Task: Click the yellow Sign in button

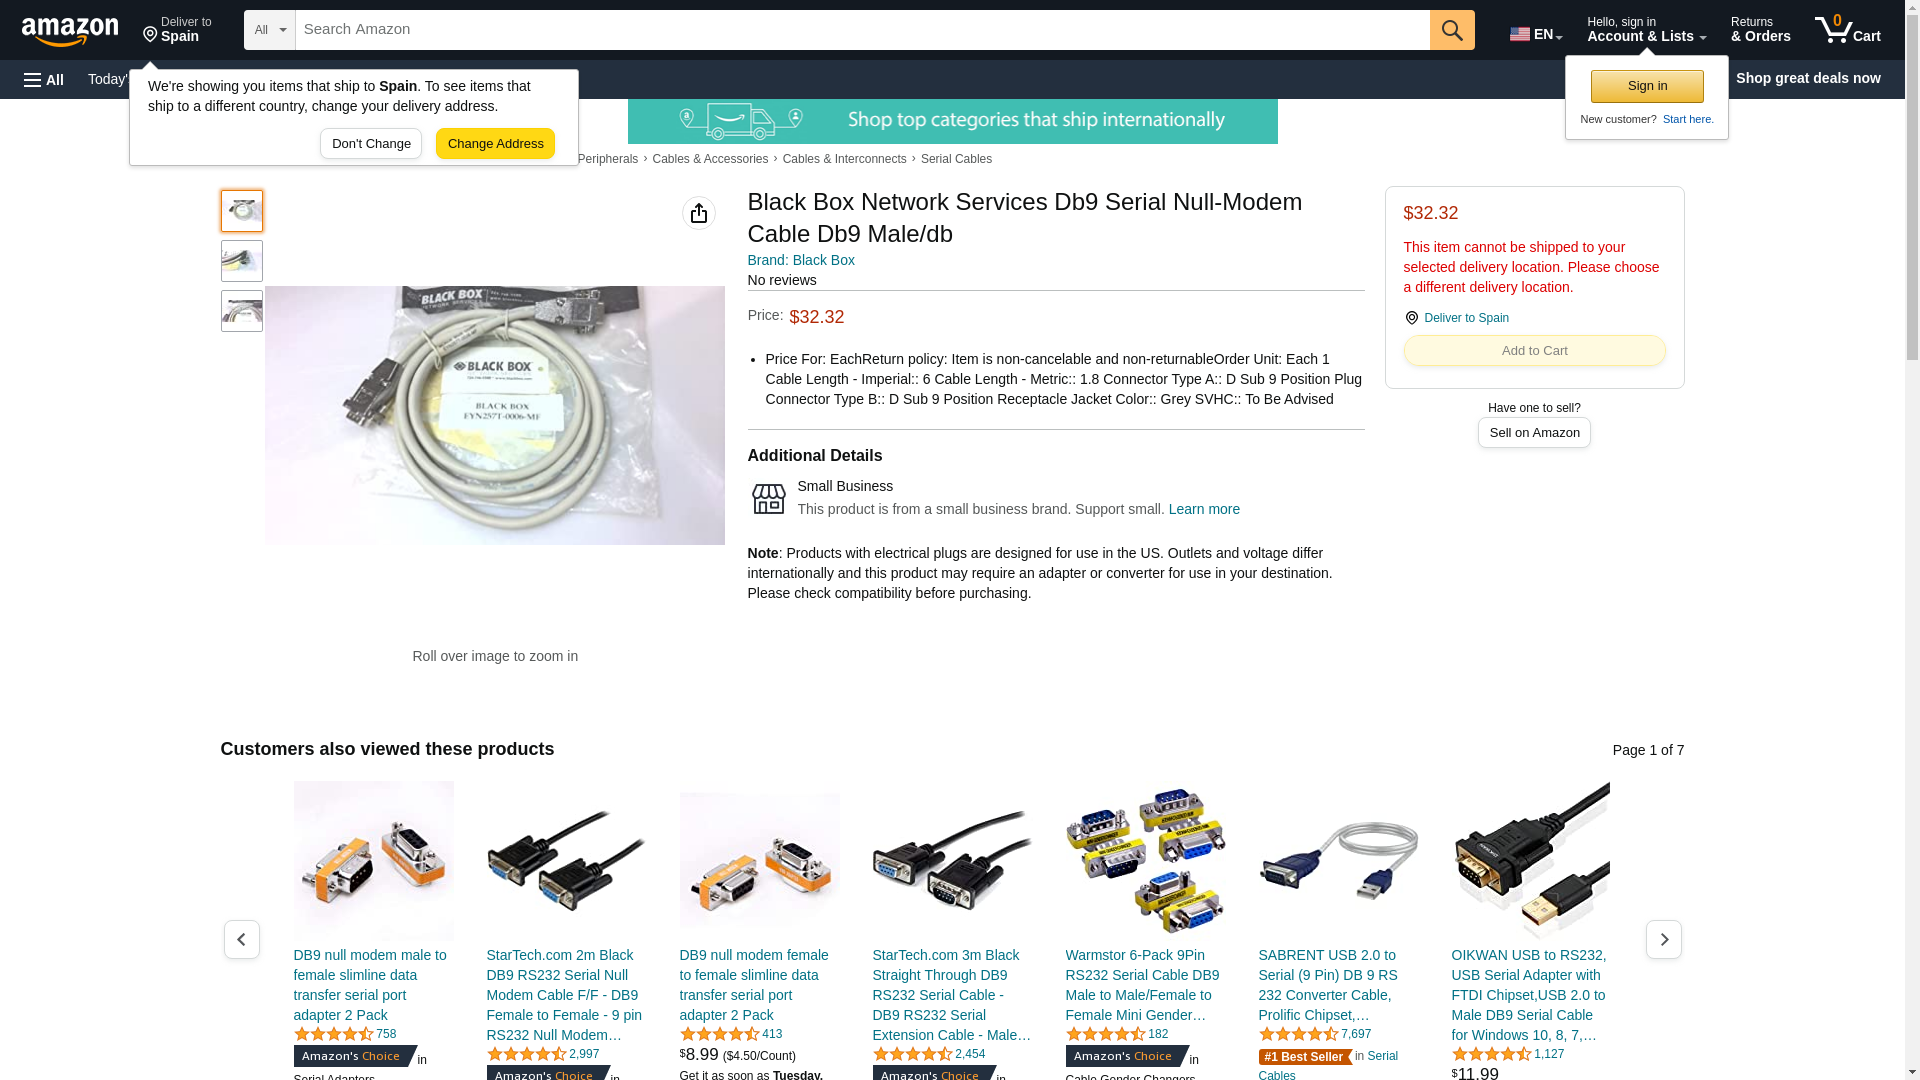Action: point(1647,86)
